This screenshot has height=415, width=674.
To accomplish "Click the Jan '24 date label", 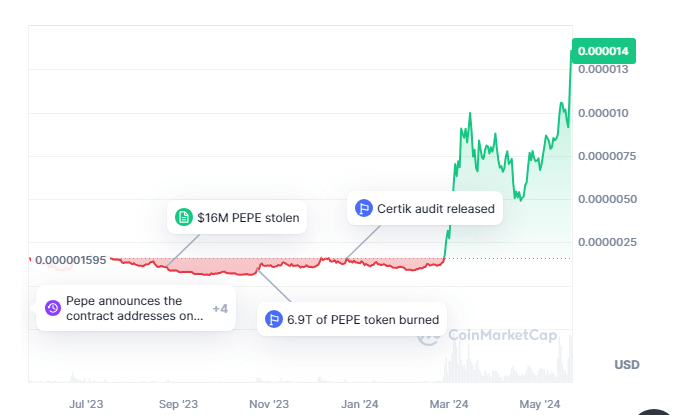I will [358, 404].
